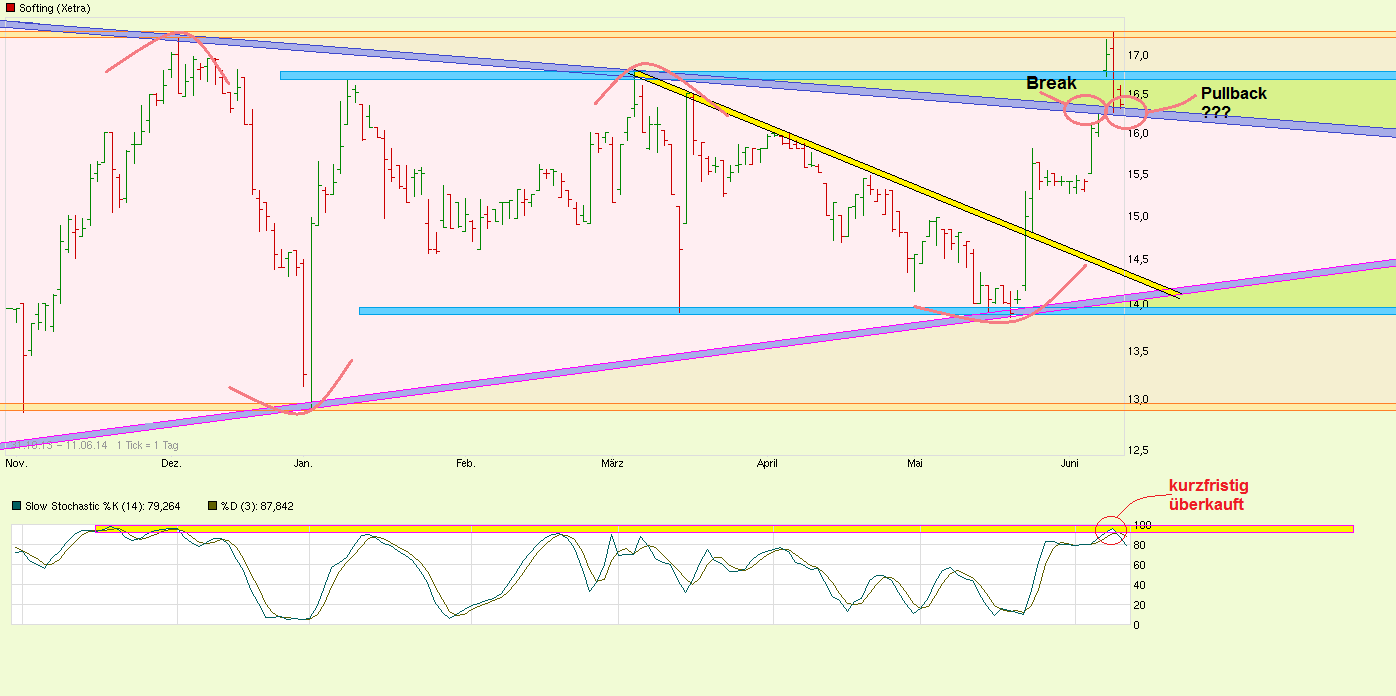Click the 15,5 price axis label
This screenshot has width=1396, height=696.
point(1140,175)
